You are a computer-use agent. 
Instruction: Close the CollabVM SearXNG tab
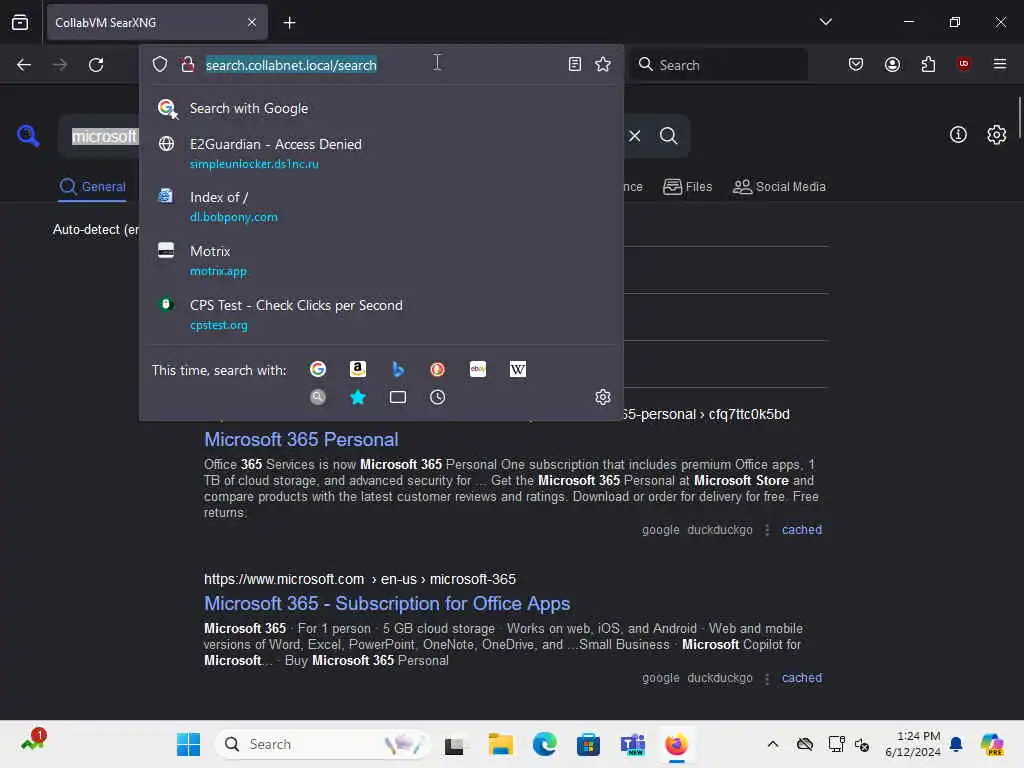(252, 23)
